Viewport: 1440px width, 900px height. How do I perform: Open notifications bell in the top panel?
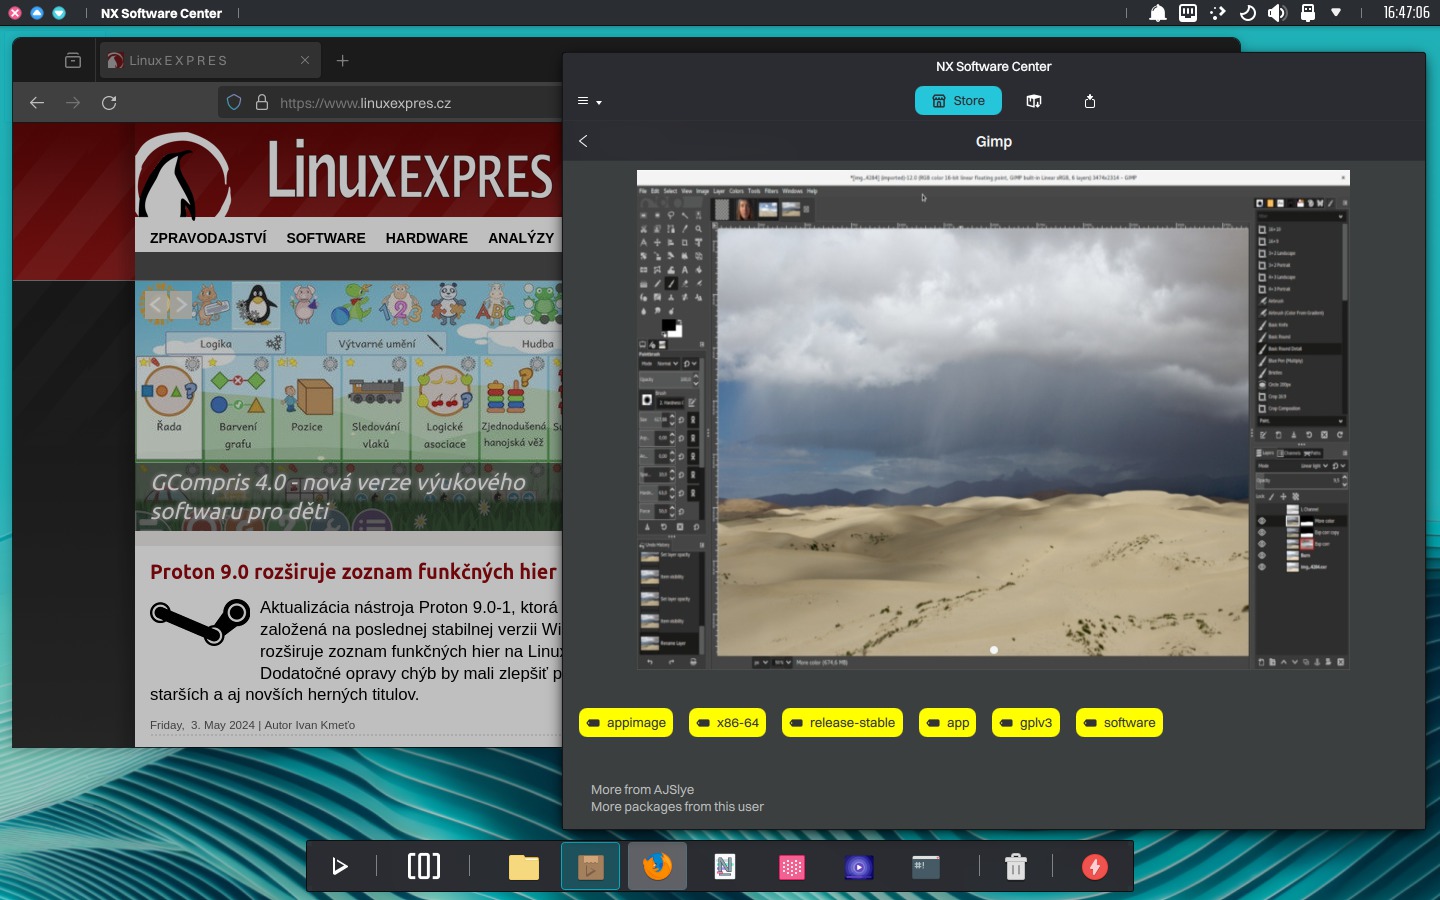coord(1157,13)
